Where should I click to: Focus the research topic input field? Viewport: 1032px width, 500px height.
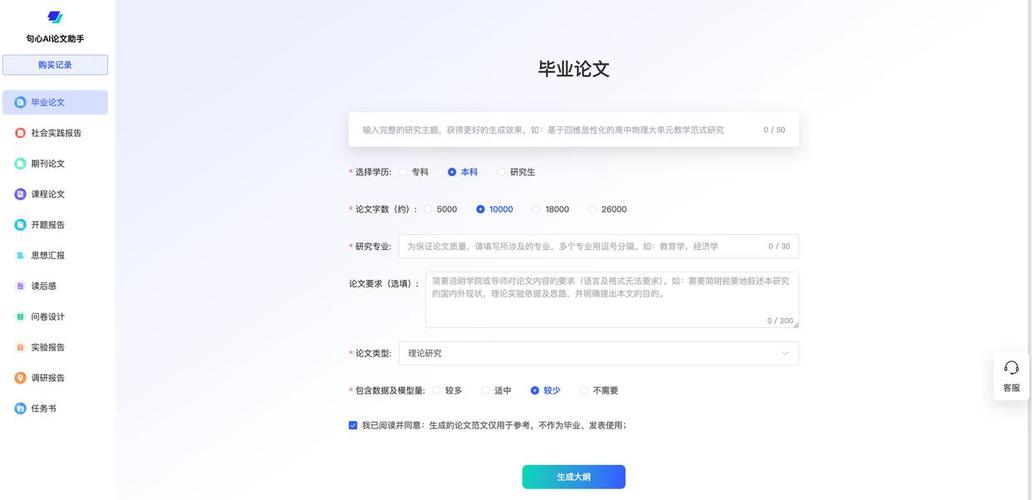574,130
